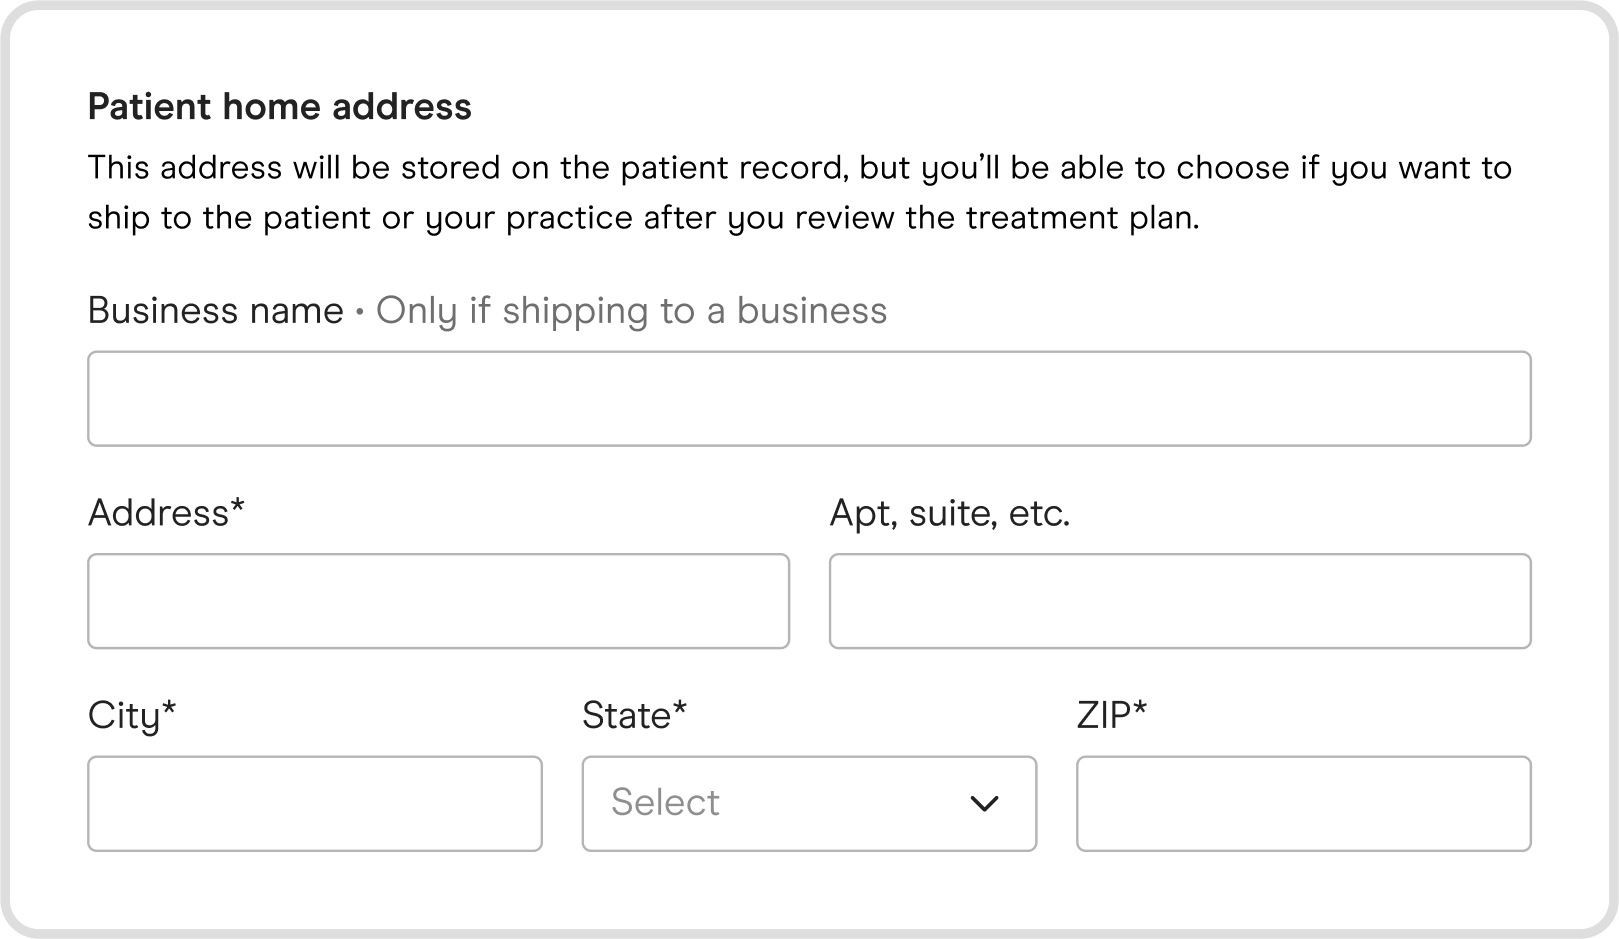Image resolution: width=1619 pixels, height=939 pixels.
Task: Click the required asterisk beside Address
Action: tap(237, 508)
